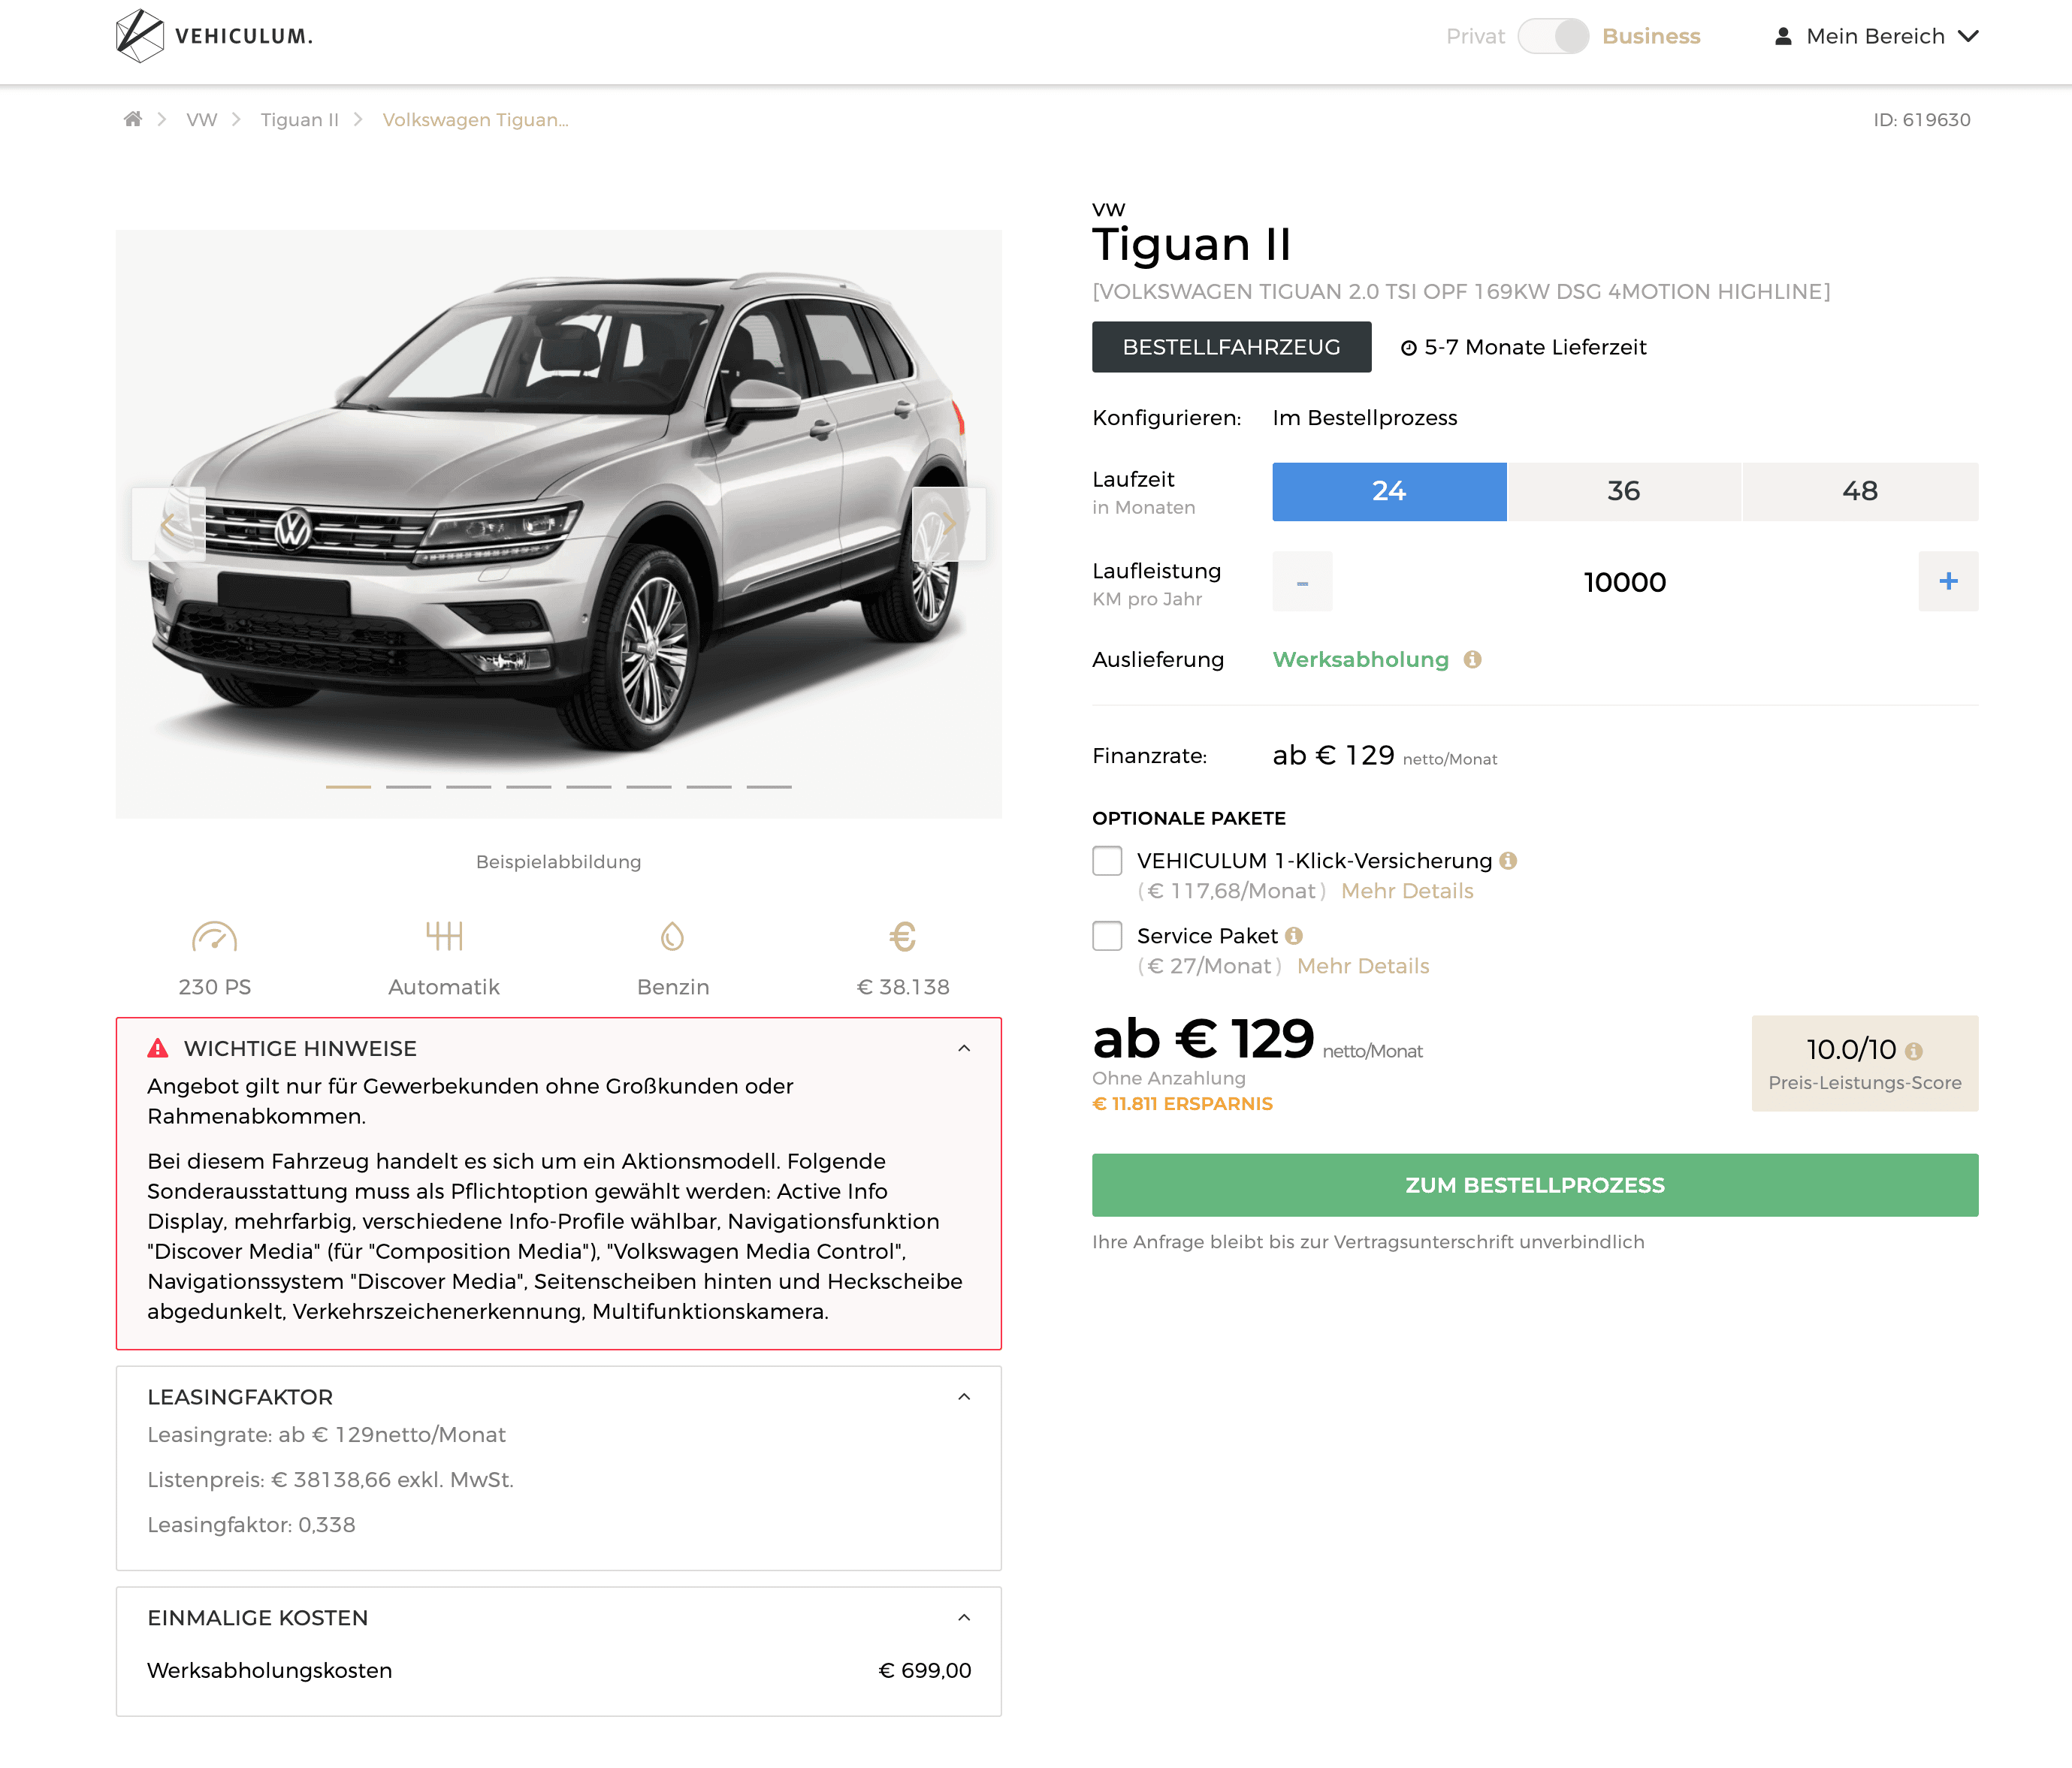The height and width of the screenshot is (1768, 2072).
Task: Click the Bestellfahrzeug button
Action: tap(1231, 347)
